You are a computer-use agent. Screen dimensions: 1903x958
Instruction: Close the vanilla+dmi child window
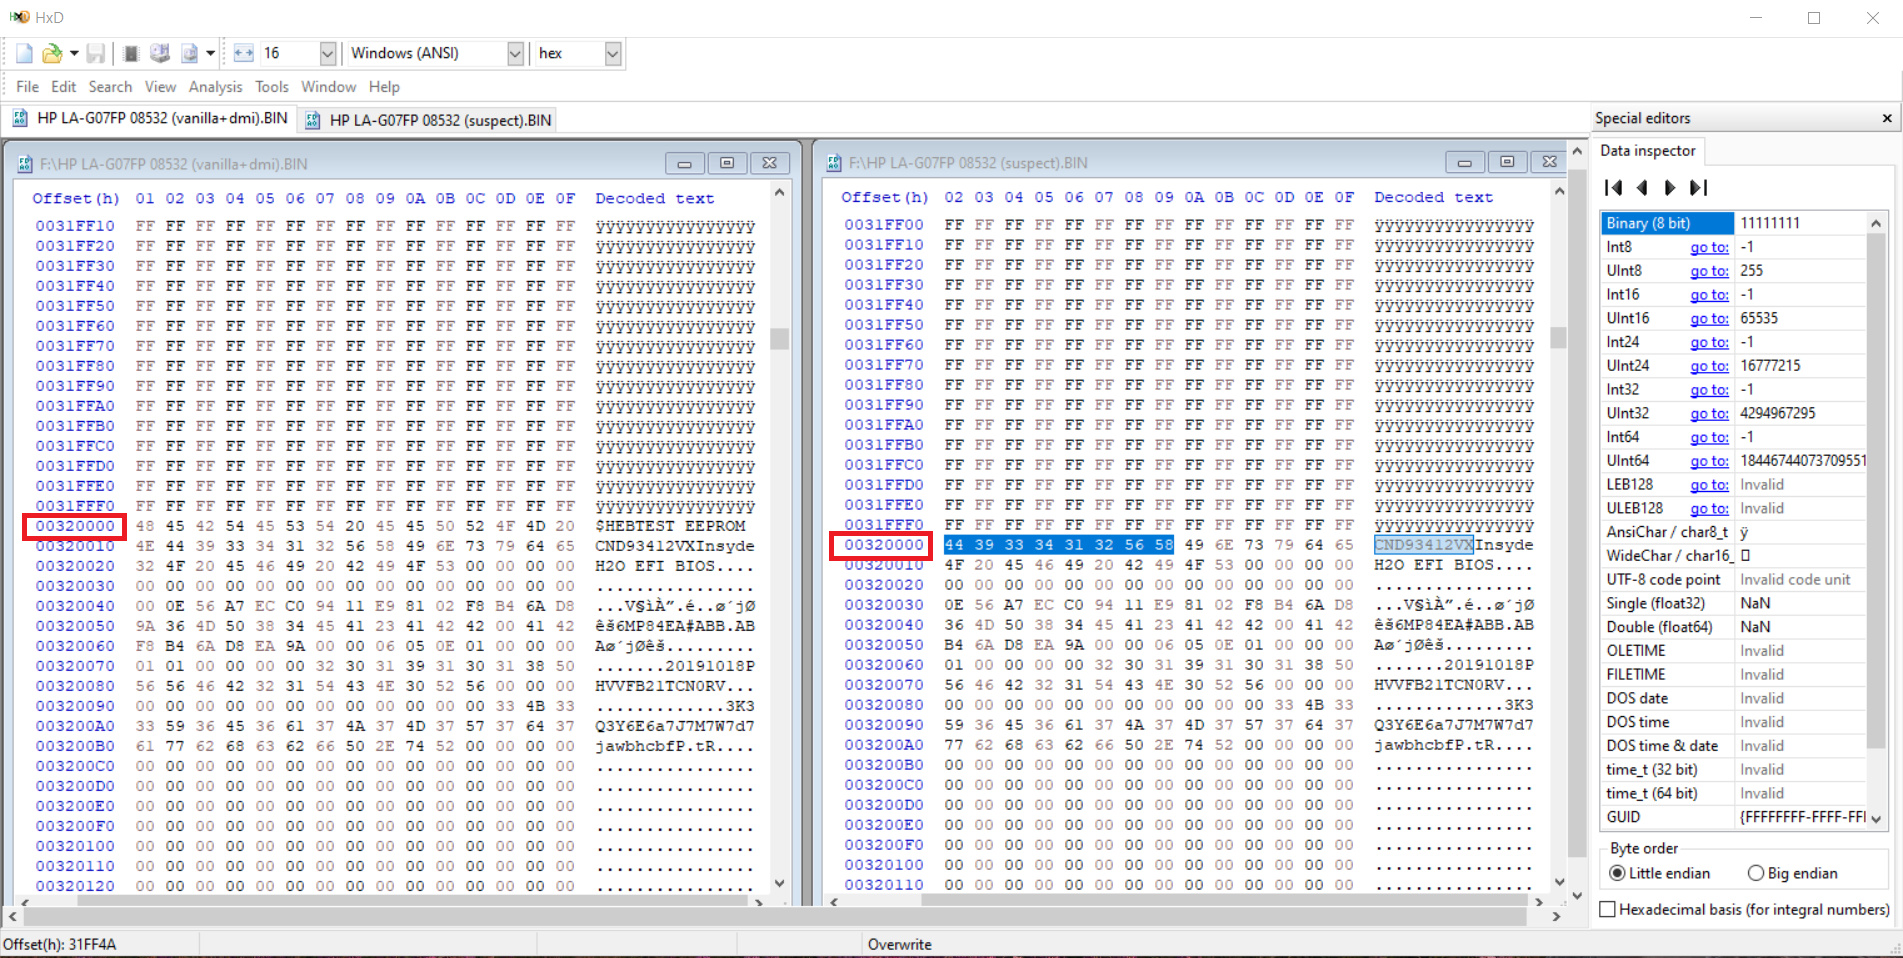pyautogui.click(x=770, y=164)
